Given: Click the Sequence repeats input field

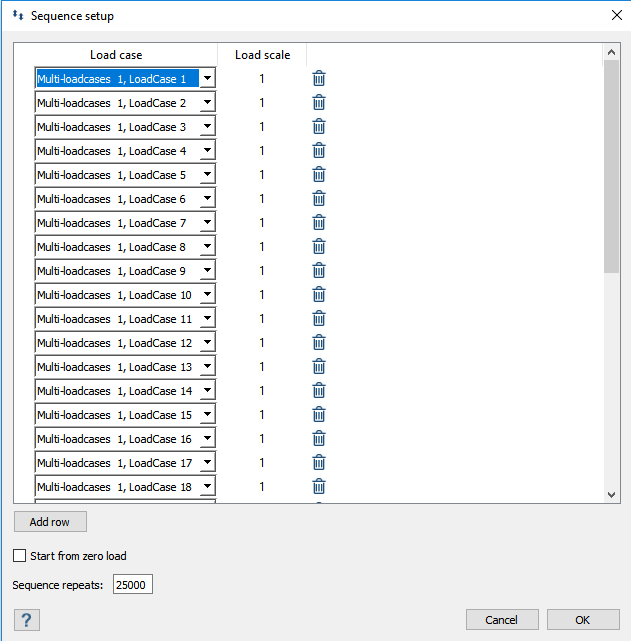Looking at the screenshot, I should (132, 585).
